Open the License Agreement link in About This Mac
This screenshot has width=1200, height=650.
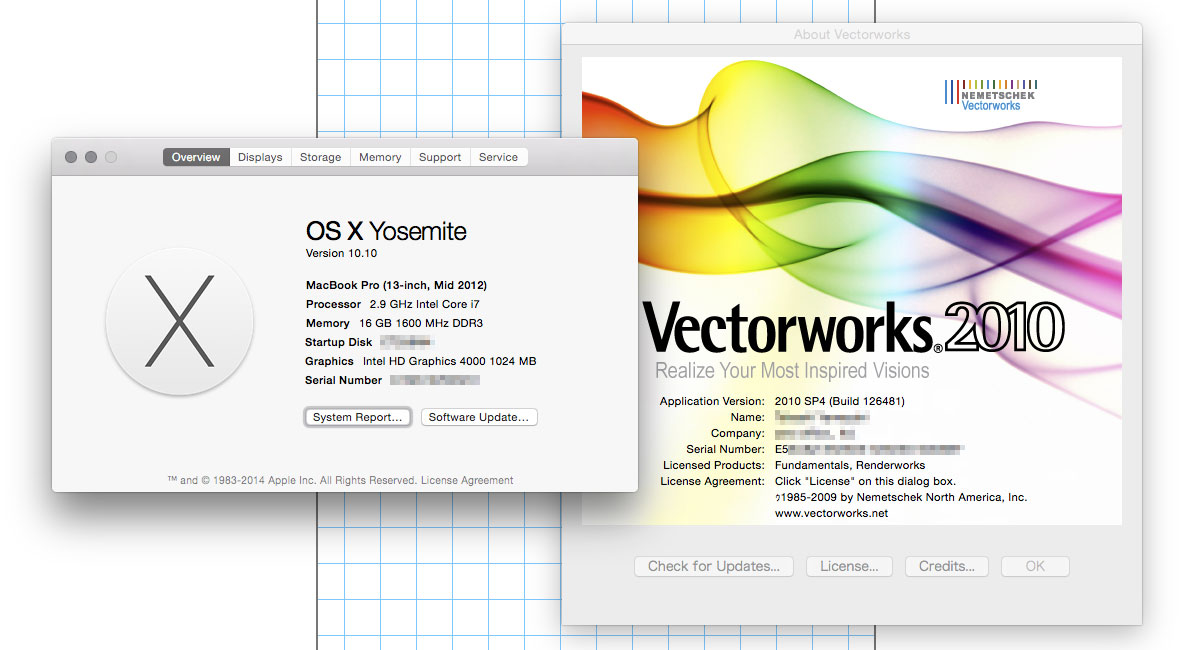click(x=467, y=480)
